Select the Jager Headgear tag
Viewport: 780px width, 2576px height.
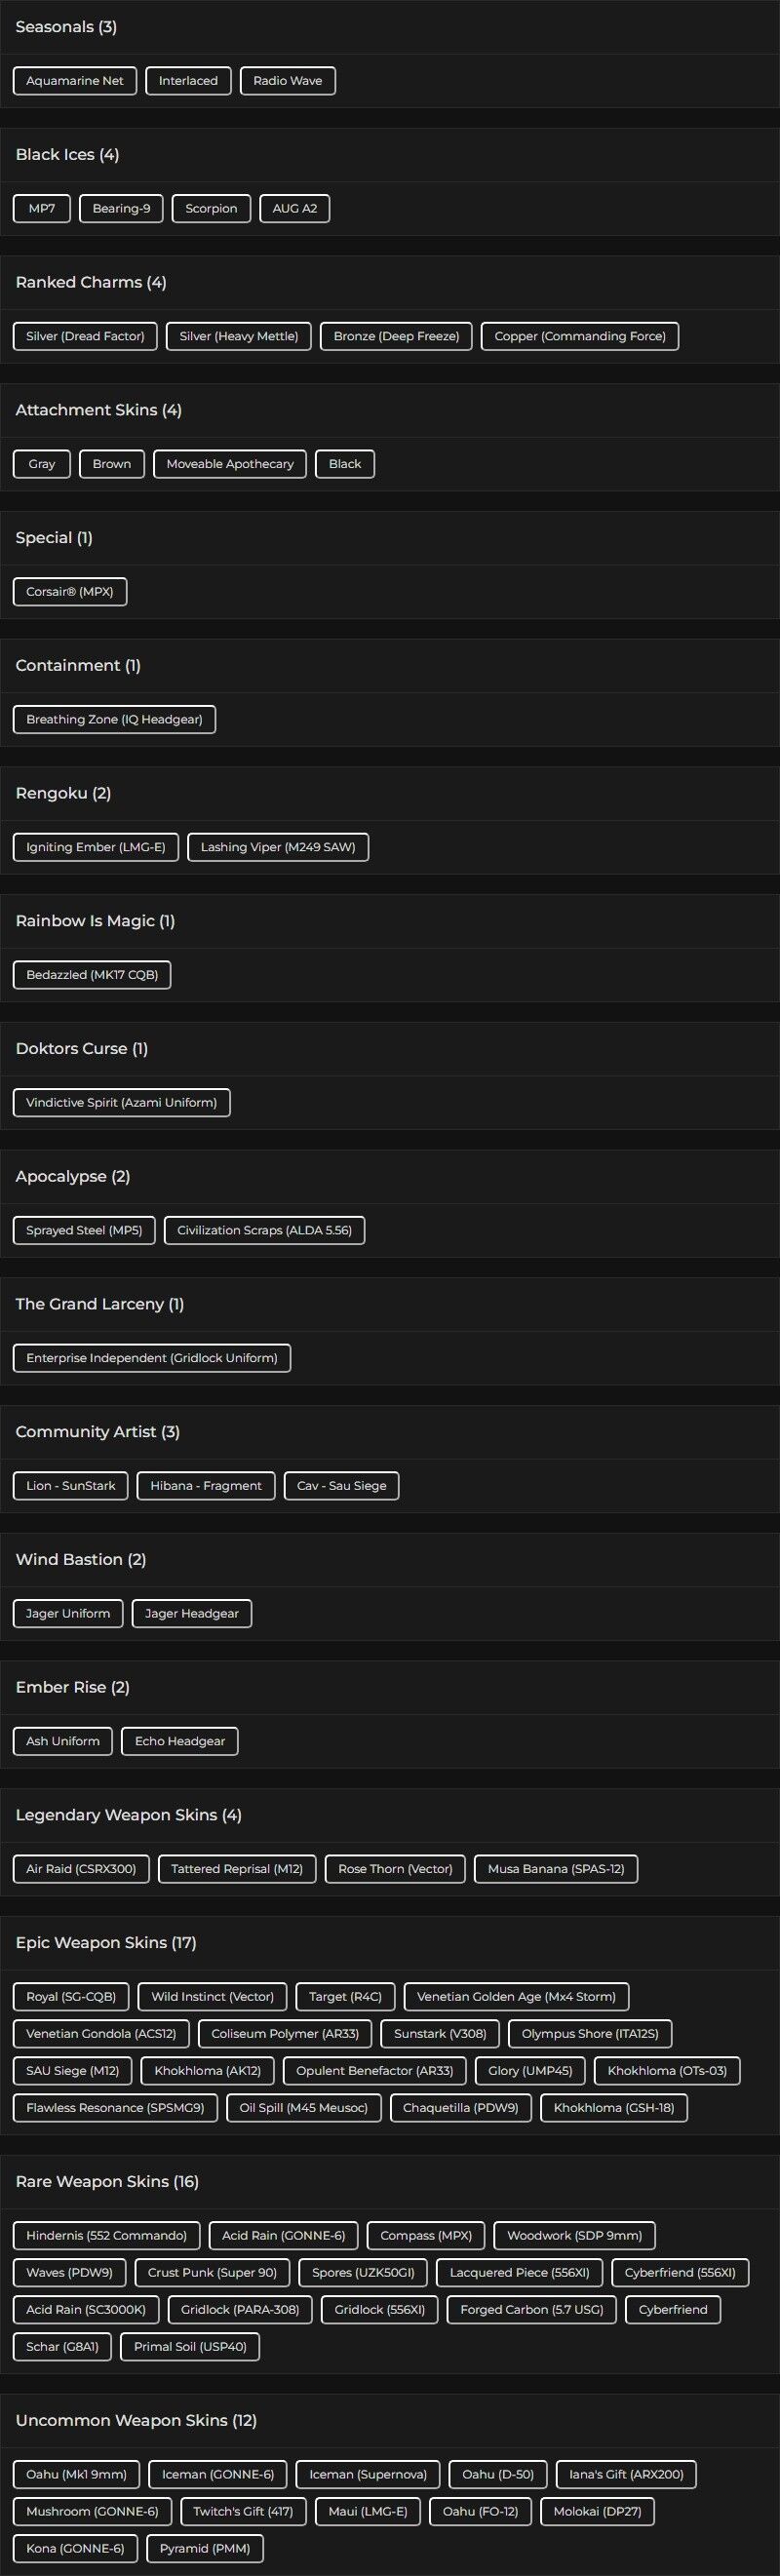[192, 1614]
